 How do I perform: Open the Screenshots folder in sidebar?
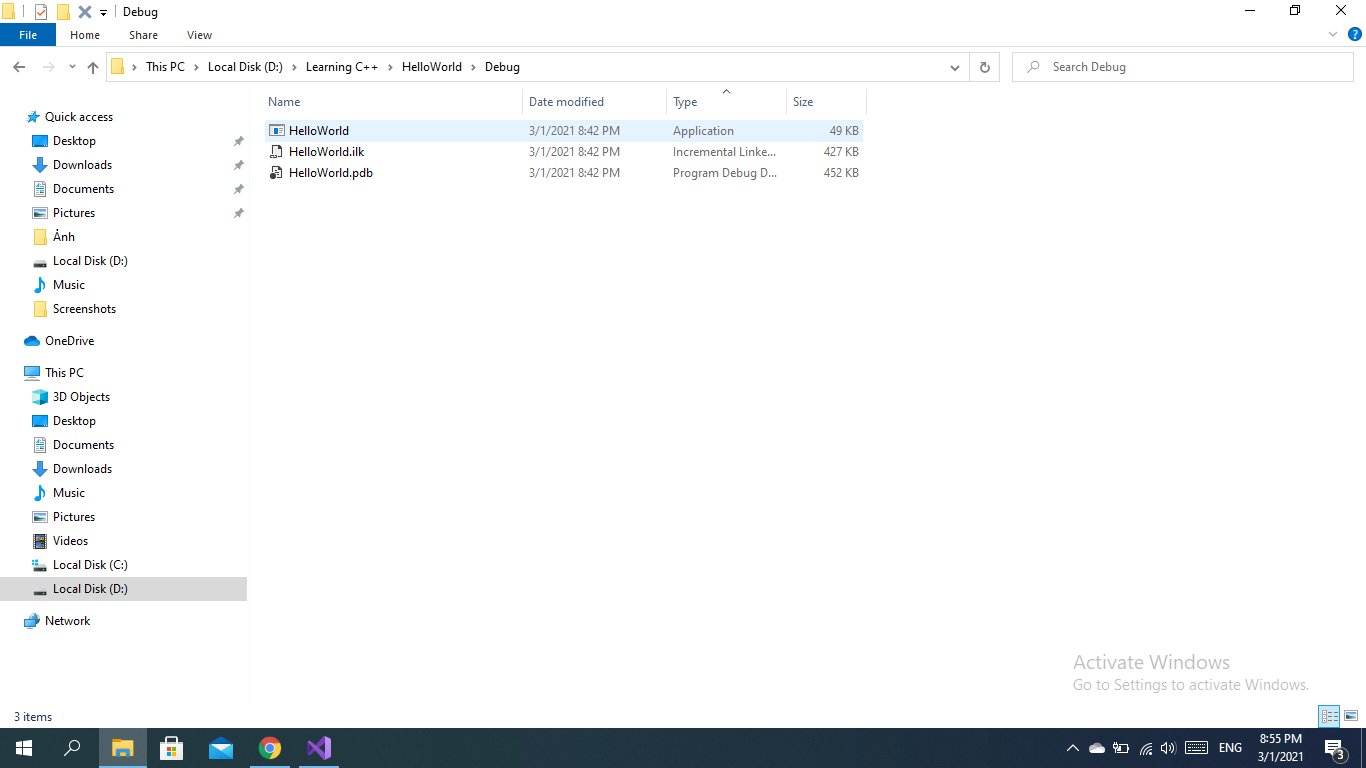click(84, 309)
